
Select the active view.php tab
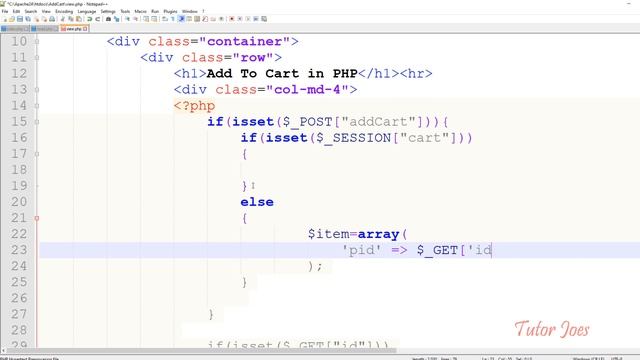pyautogui.click(x=74, y=29)
